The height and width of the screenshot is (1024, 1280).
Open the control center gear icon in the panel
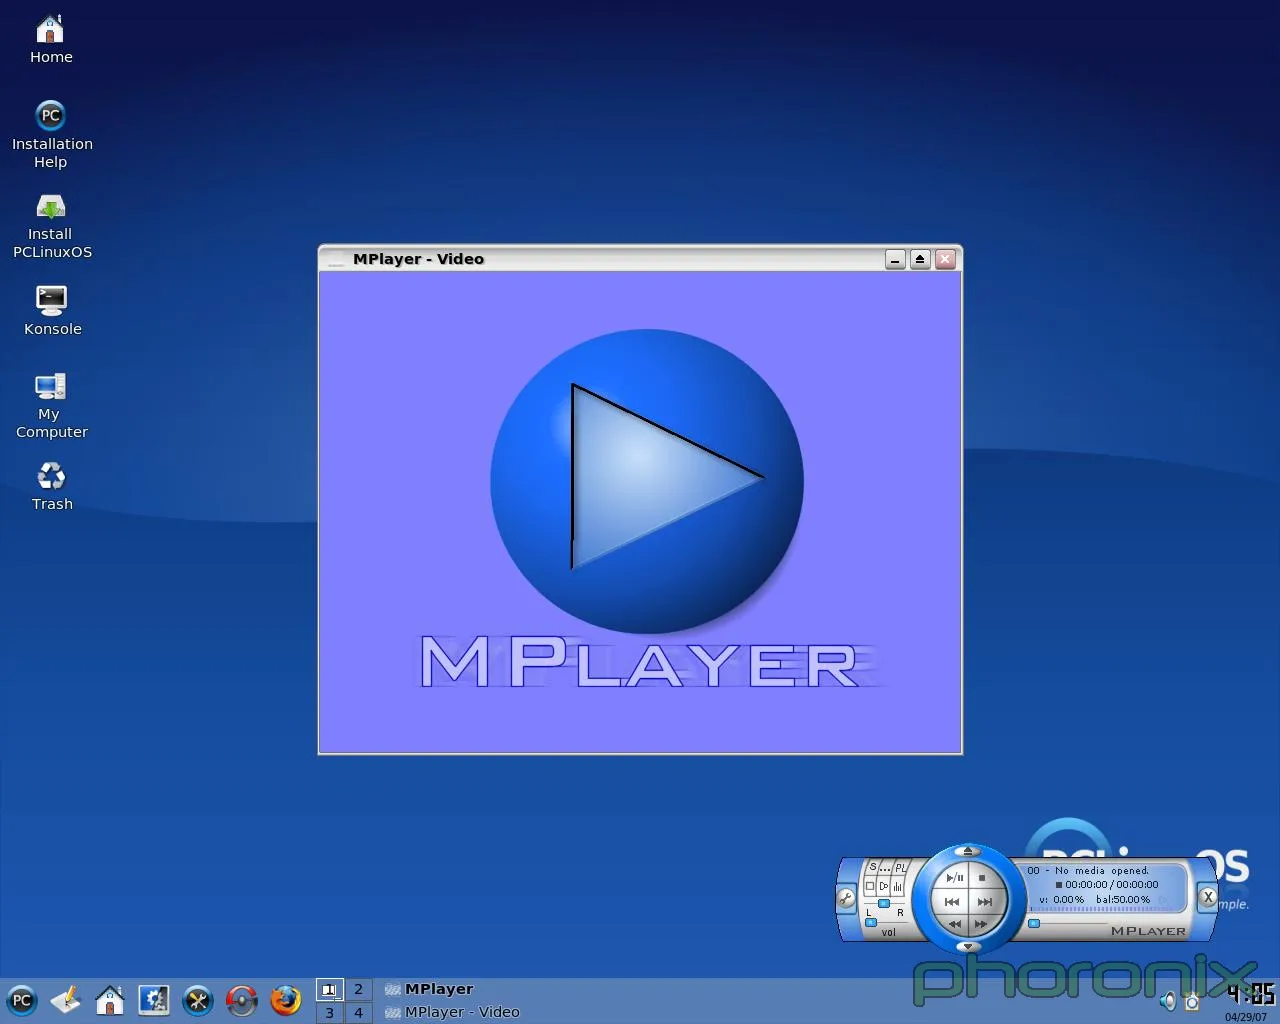coord(154,1000)
